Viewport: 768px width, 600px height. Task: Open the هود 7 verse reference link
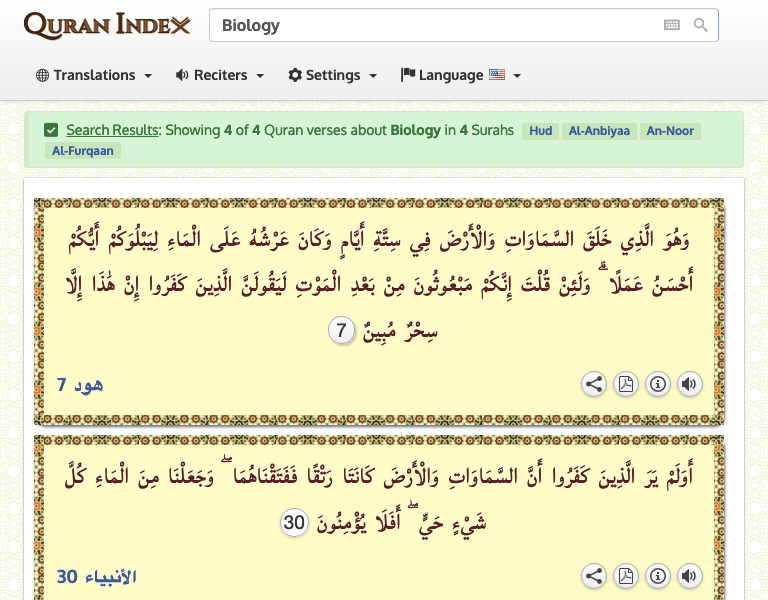click(x=80, y=385)
